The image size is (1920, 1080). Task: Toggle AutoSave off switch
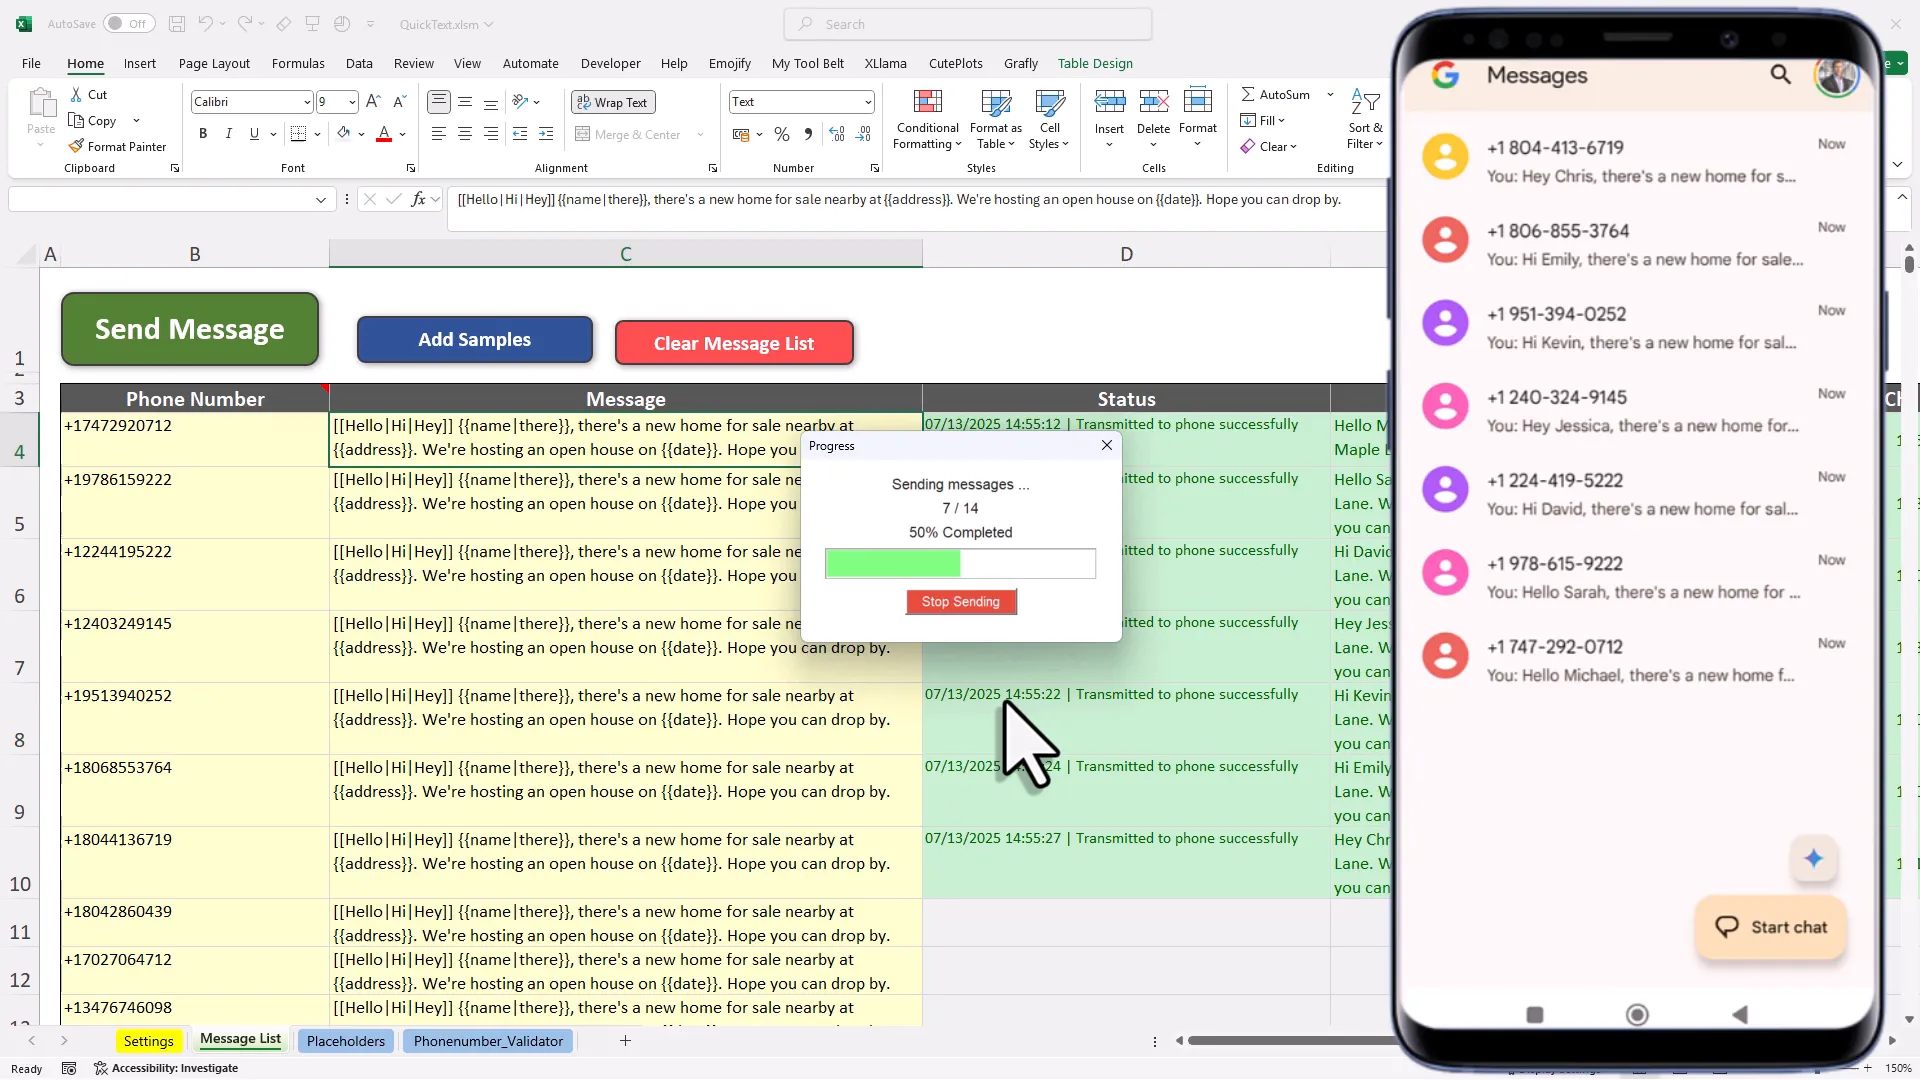(128, 23)
